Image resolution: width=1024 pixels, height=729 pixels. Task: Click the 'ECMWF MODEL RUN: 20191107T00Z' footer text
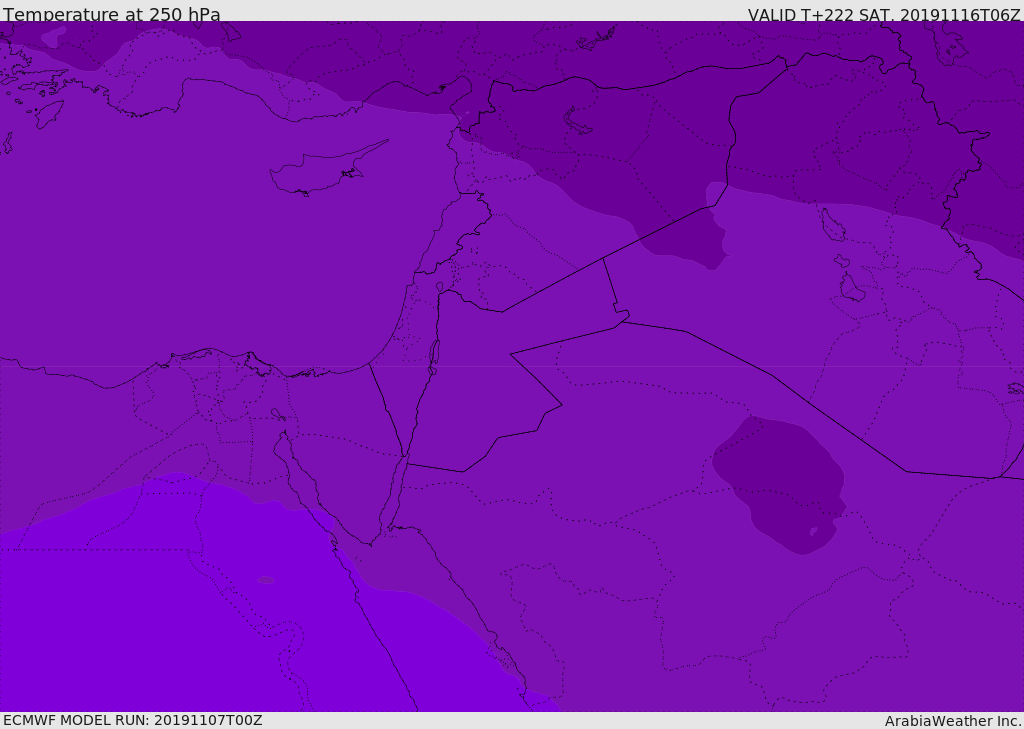(133, 720)
